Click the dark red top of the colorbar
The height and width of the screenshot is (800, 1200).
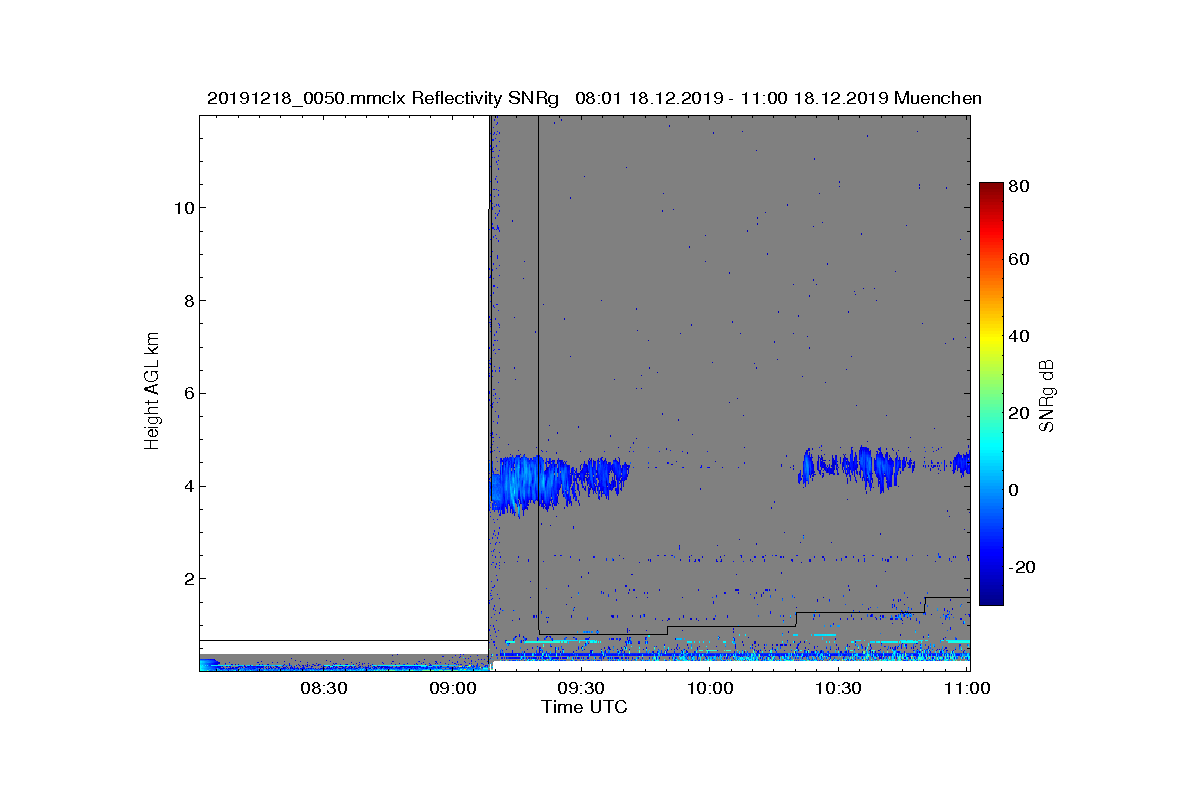point(991,190)
